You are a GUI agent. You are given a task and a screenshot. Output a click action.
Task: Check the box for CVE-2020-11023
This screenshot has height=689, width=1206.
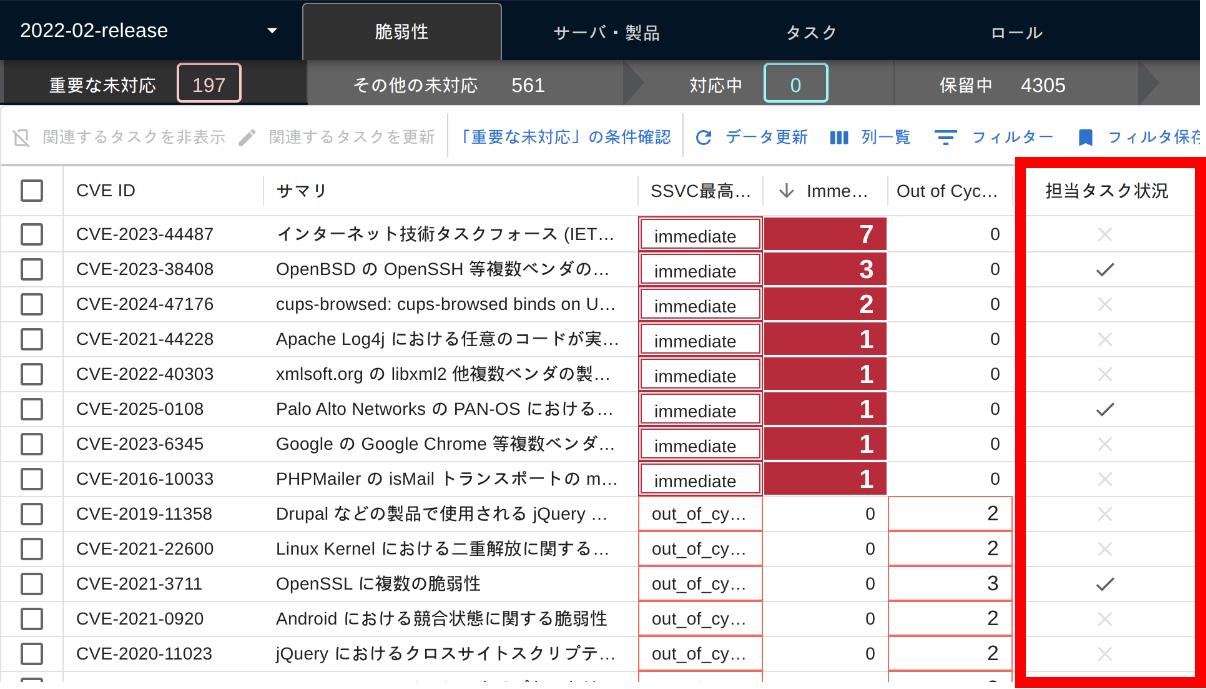pos(32,654)
